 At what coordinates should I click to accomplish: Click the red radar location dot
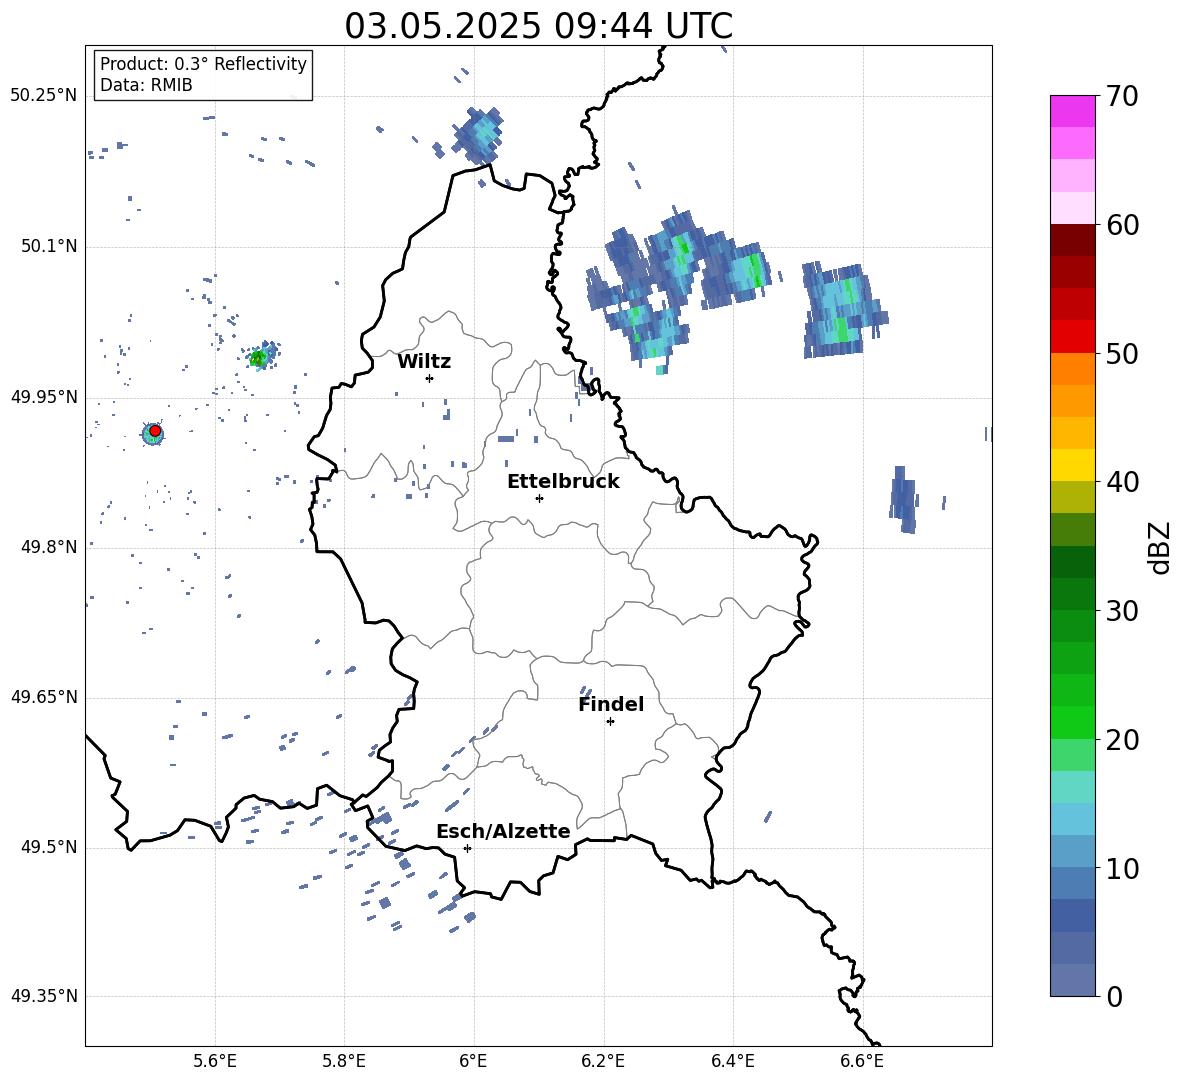coord(155,431)
